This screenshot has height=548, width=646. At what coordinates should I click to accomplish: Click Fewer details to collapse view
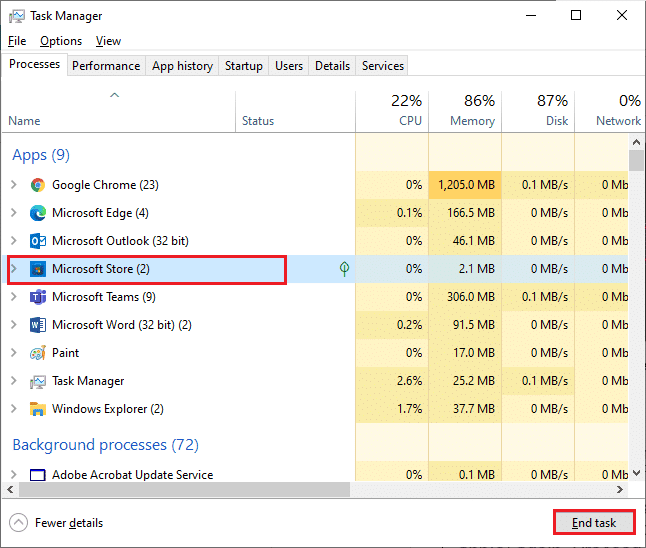[56, 523]
